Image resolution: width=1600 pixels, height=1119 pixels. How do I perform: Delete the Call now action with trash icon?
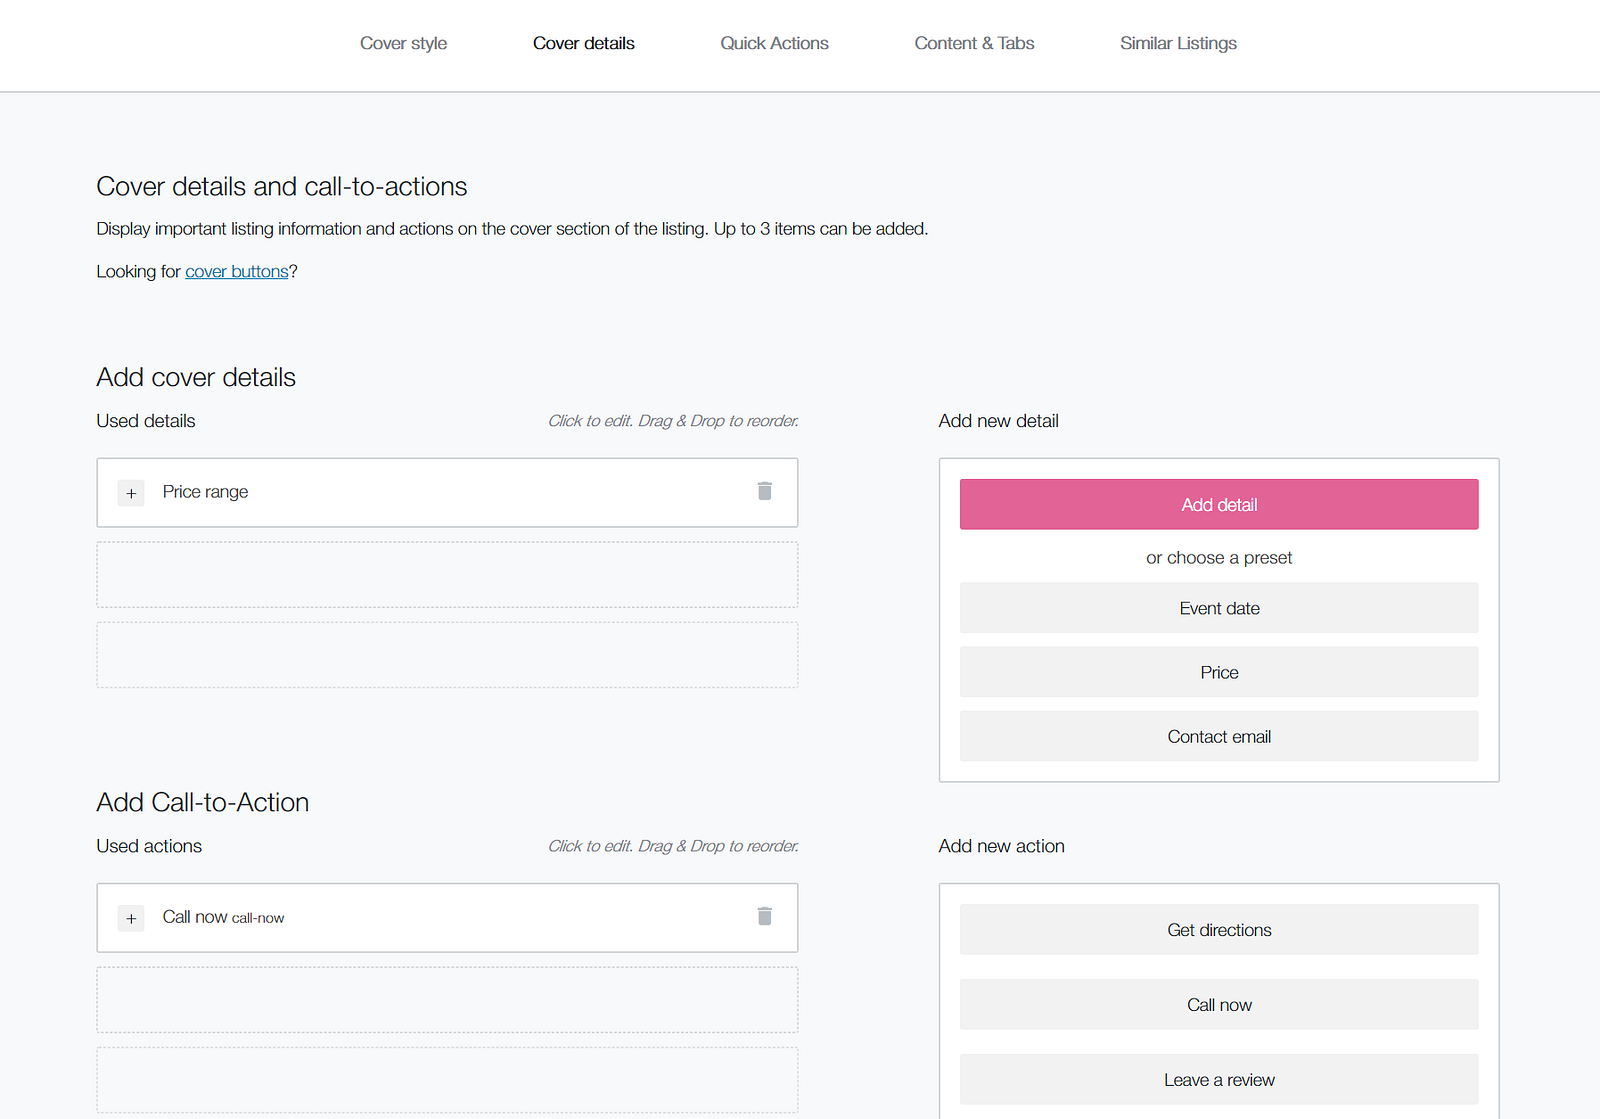point(765,916)
